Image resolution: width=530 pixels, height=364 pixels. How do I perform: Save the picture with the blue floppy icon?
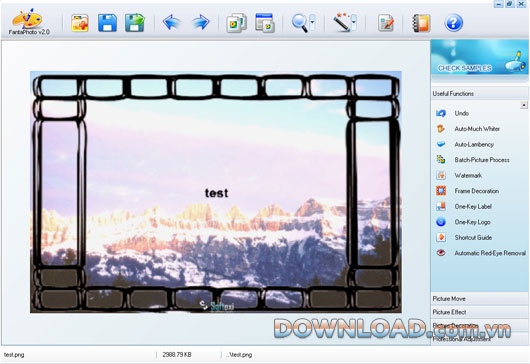pos(107,23)
